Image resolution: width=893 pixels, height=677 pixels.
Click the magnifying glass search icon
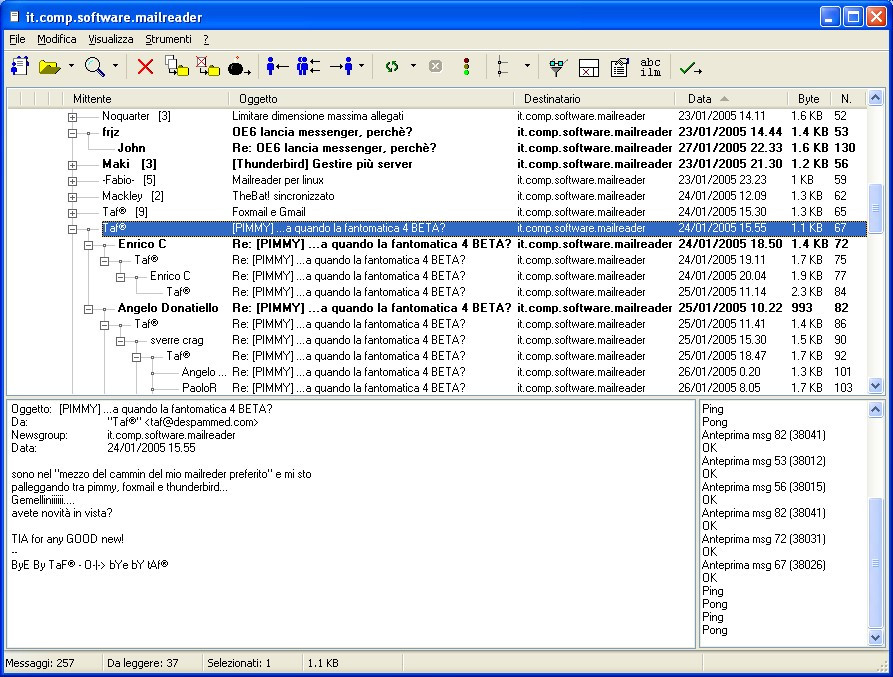95,67
